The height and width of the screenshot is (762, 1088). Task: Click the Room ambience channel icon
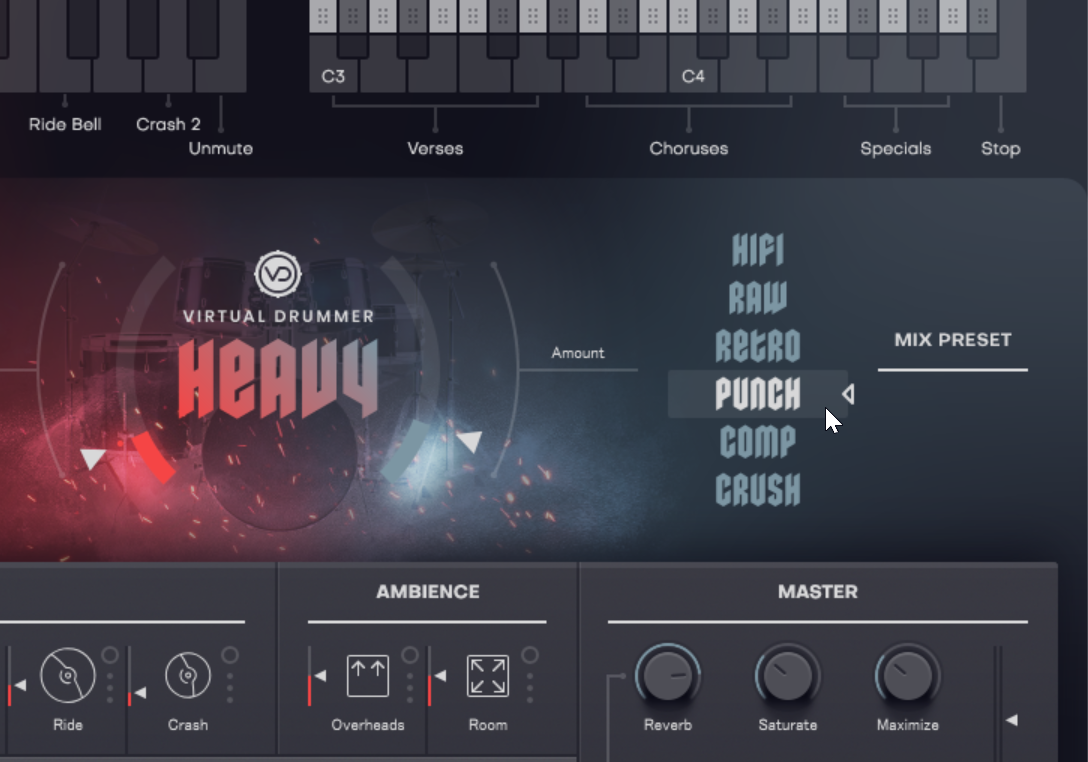click(x=488, y=675)
